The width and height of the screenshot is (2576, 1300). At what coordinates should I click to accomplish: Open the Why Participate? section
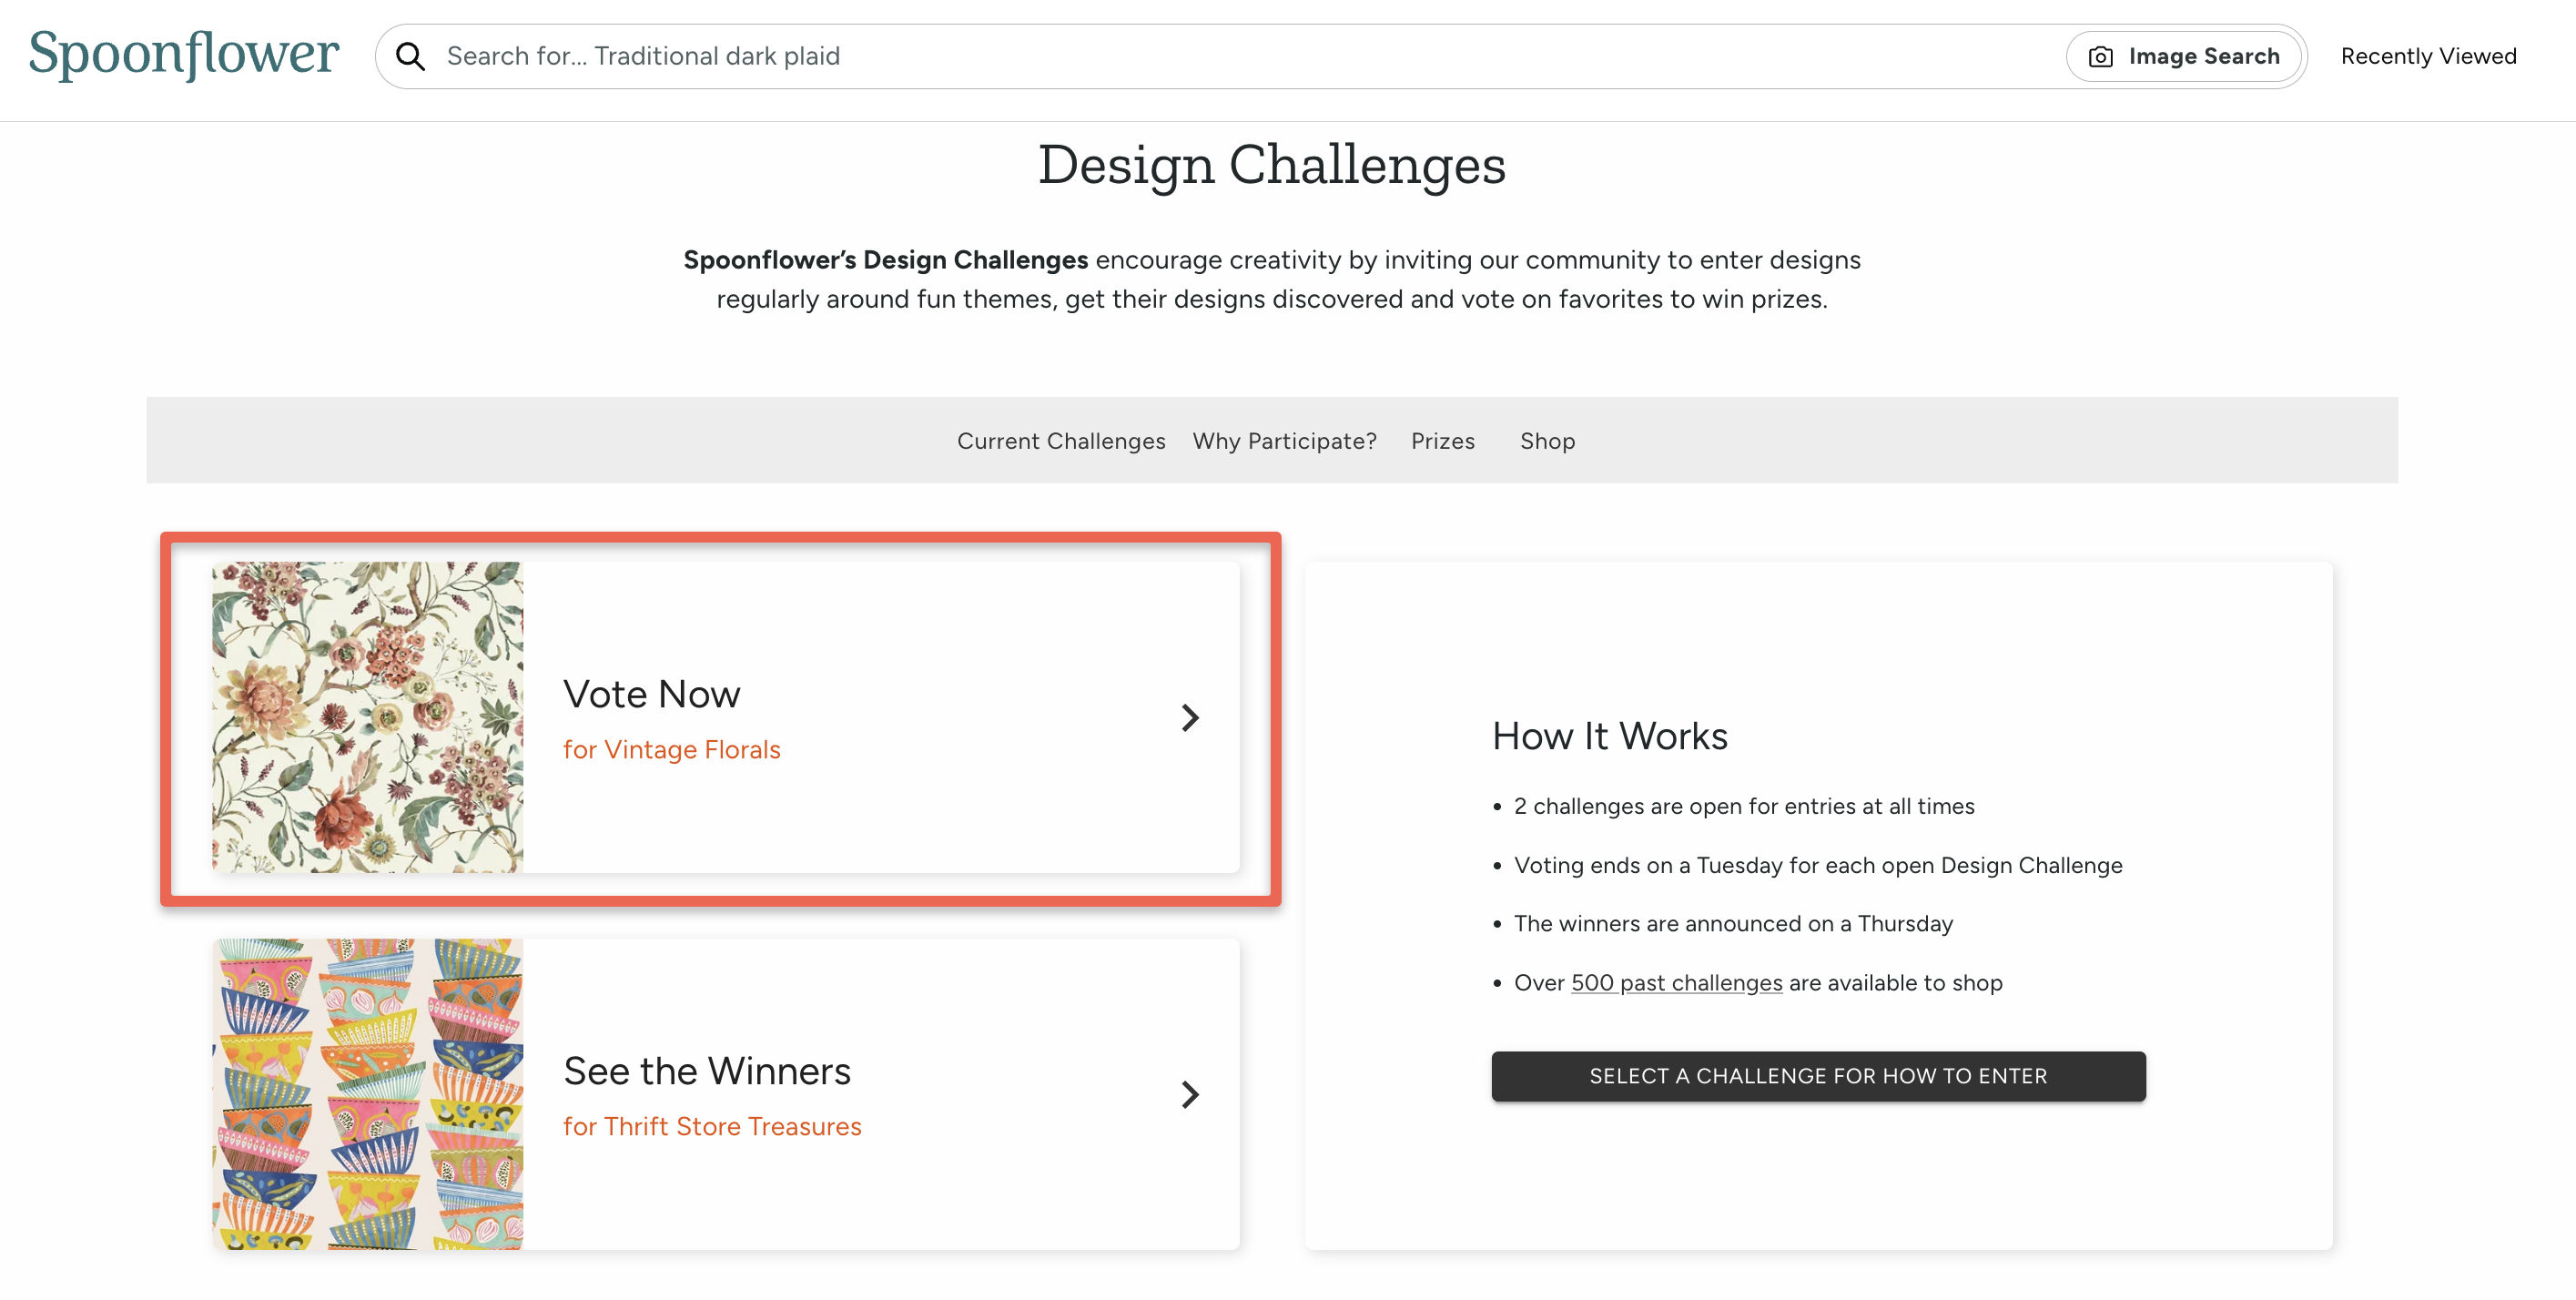tap(1284, 440)
